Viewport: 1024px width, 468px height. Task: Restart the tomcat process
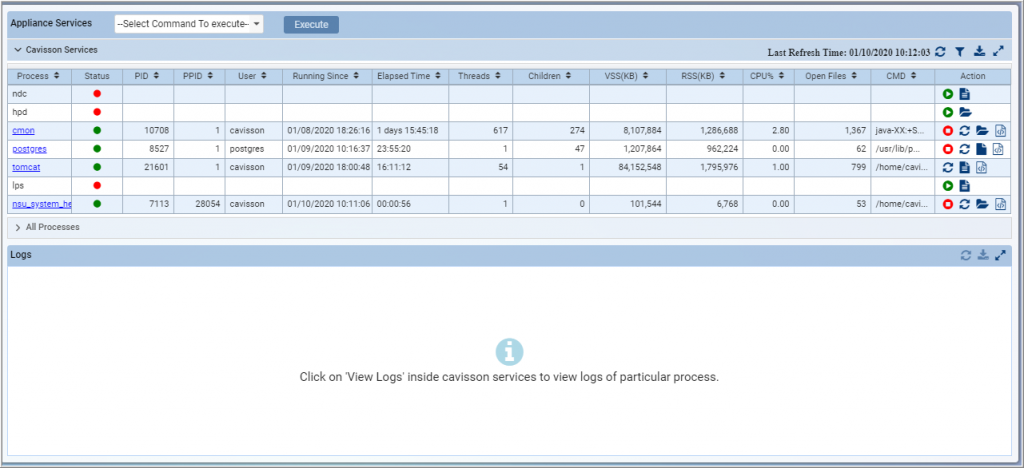(948, 167)
